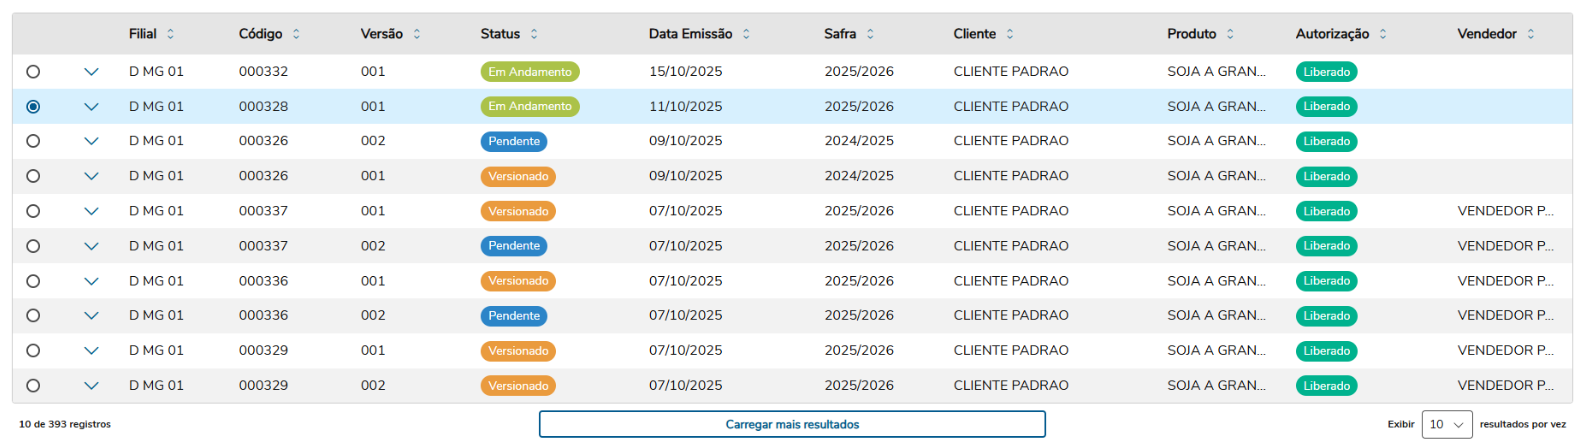Viewport: 1581px width, 441px height.
Task: Click sort icon next to Código
Action: (x=296, y=34)
